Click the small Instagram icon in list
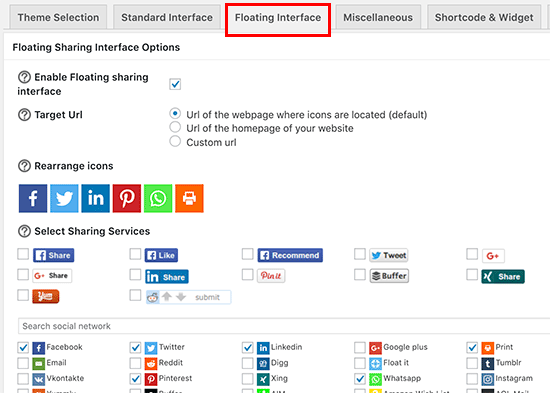550x393 pixels. pos(488,379)
